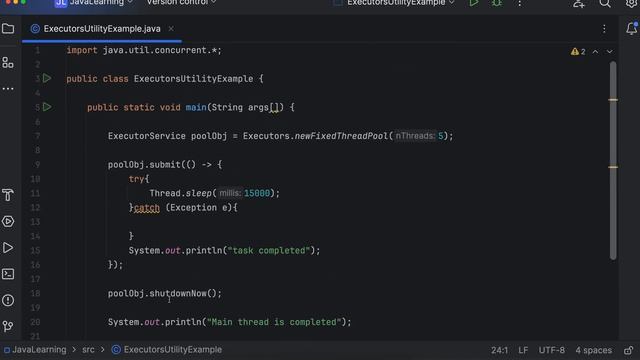Click the ExecutorsUtilityExample breadcrumb
Image resolution: width=640 pixels, height=360 pixels.
(x=167, y=350)
